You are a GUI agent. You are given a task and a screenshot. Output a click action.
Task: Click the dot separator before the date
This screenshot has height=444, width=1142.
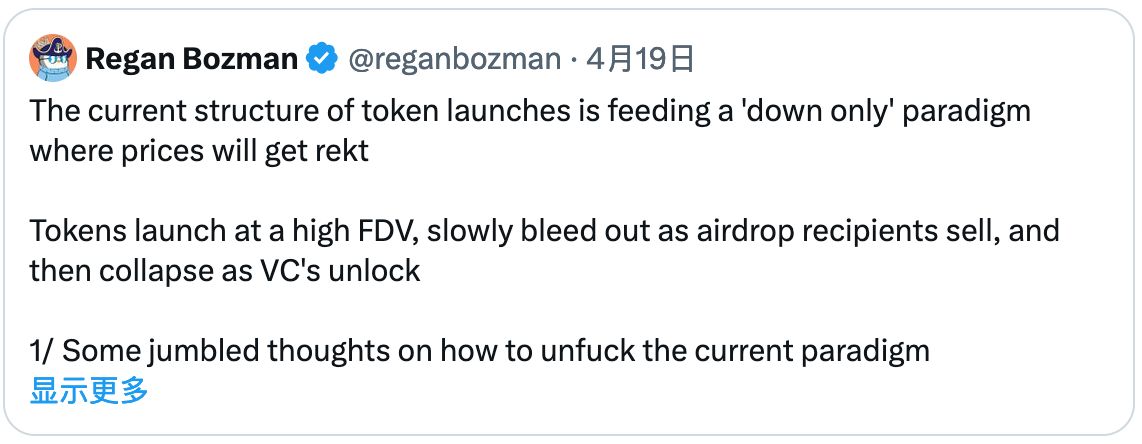[x=574, y=60]
